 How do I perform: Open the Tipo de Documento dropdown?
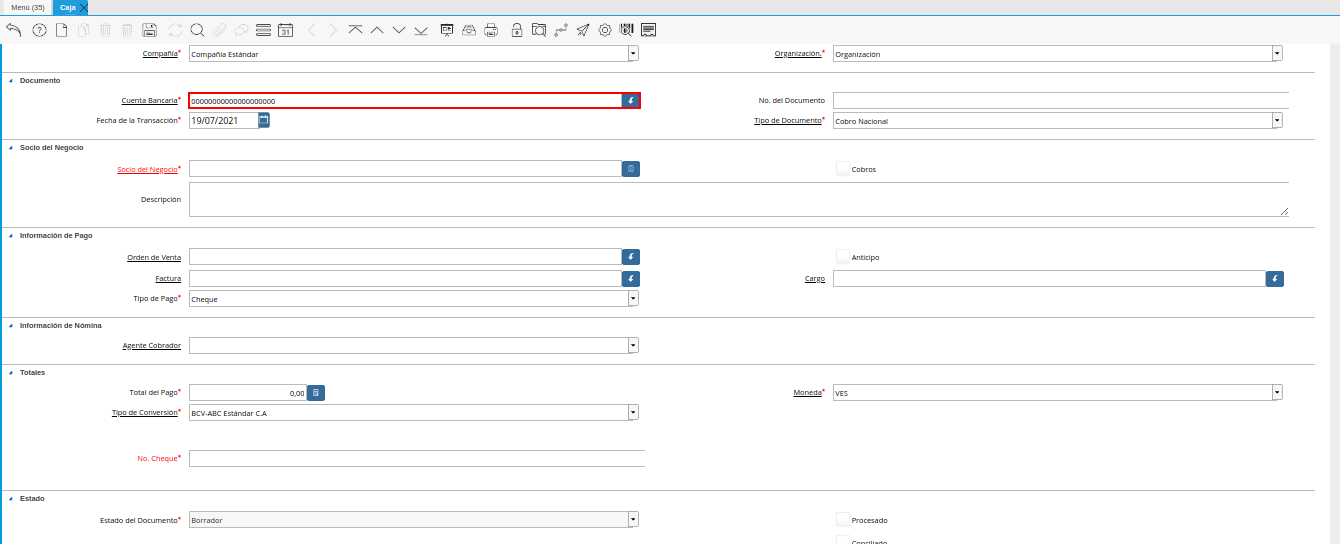coord(1277,121)
